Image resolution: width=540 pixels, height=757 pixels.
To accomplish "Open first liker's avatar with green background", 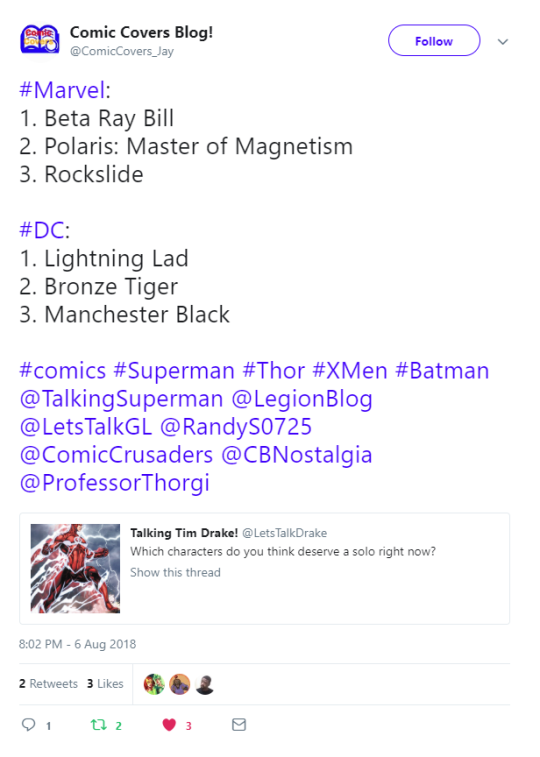I will tap(154, 684).
